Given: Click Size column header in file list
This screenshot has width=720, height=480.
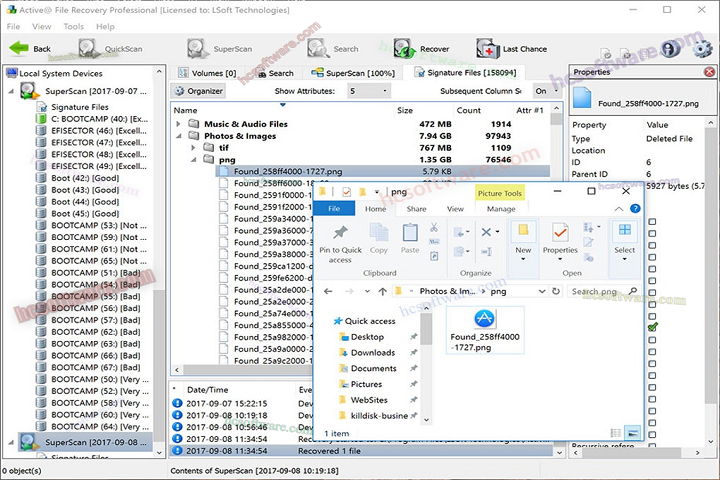Looking at the screenshot, I should pyautogui.click(x=405, y=110).
